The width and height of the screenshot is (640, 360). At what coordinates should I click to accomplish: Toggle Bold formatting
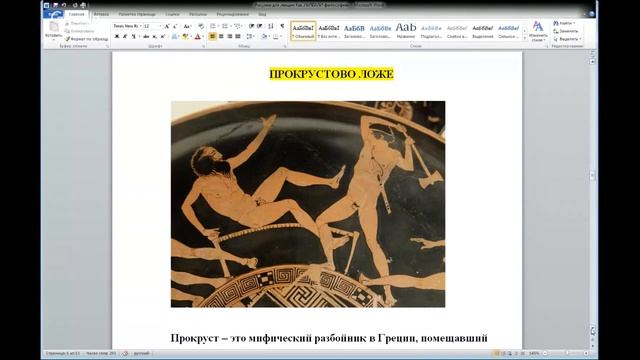point(116,37)
